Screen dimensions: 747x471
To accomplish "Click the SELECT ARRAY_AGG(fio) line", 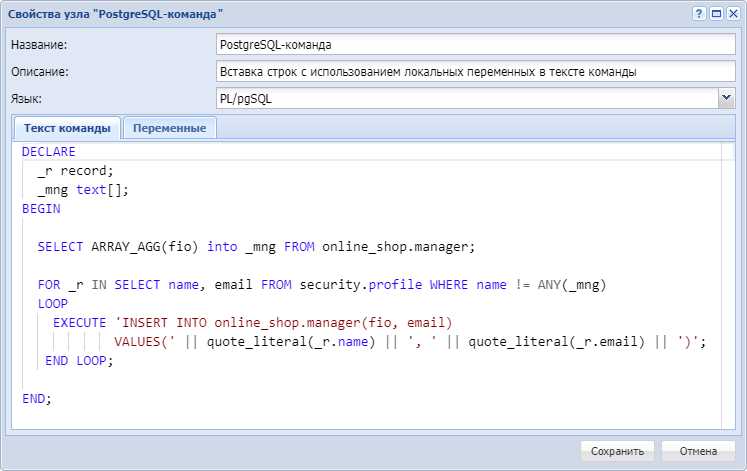I will pos(256,247).
